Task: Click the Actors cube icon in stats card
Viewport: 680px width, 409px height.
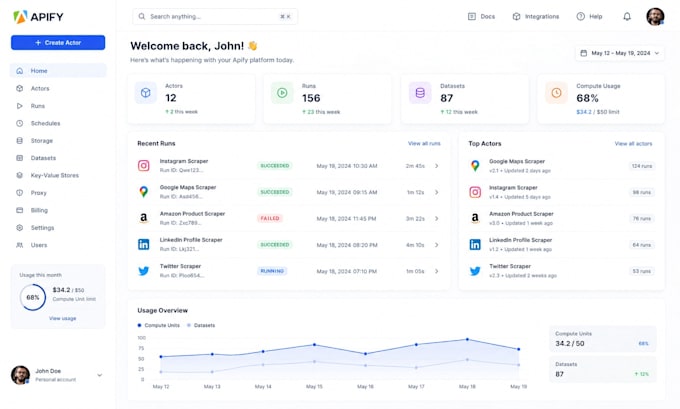Action: 146,93
